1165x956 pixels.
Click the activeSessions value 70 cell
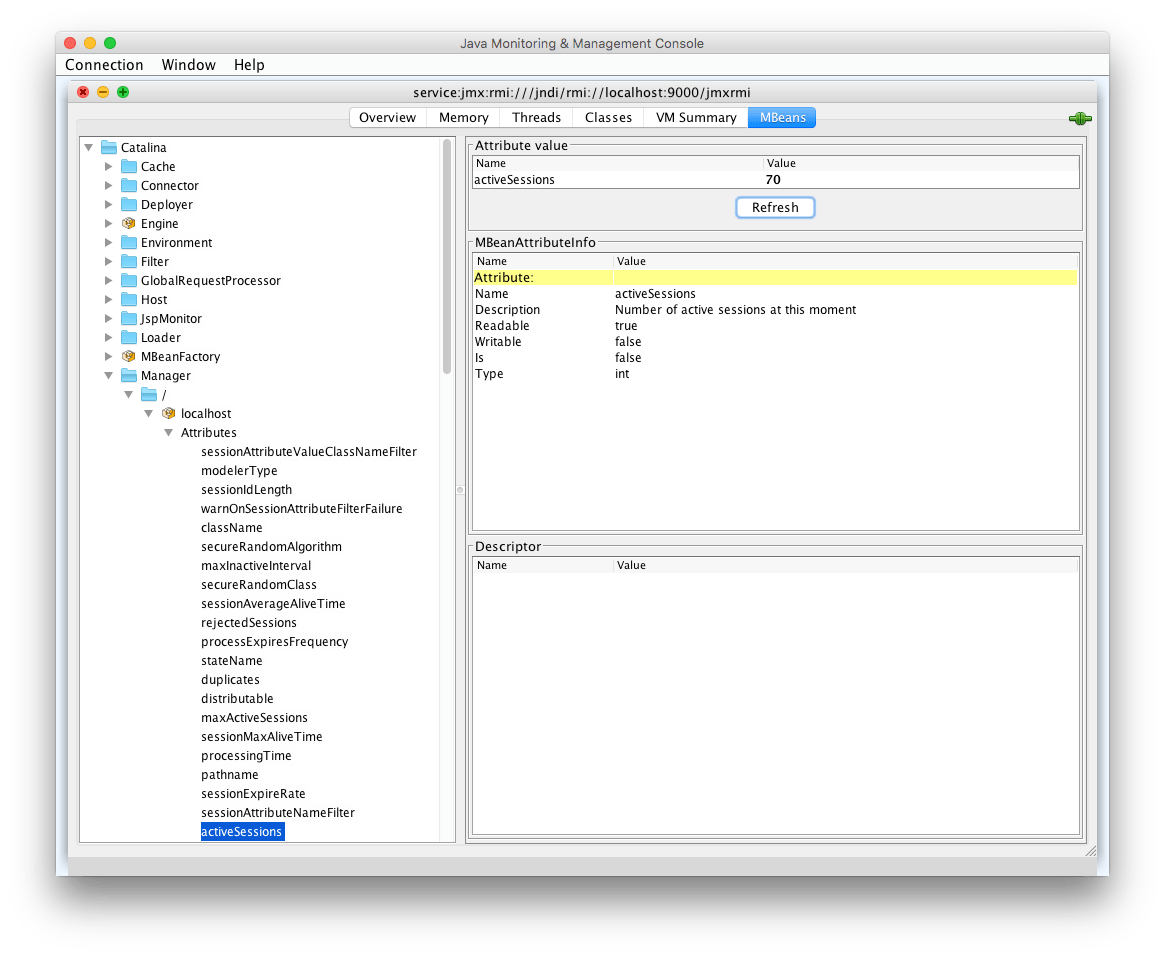pos(921,179)
